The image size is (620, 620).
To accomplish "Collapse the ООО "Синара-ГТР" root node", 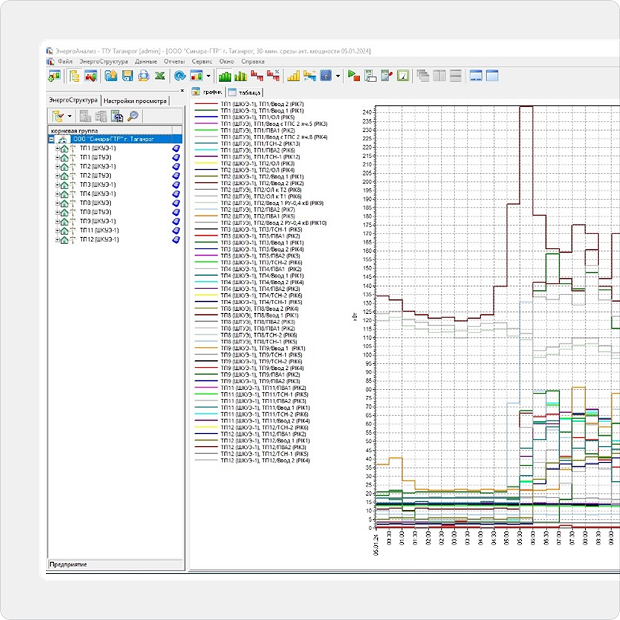I will click(51, 139).
